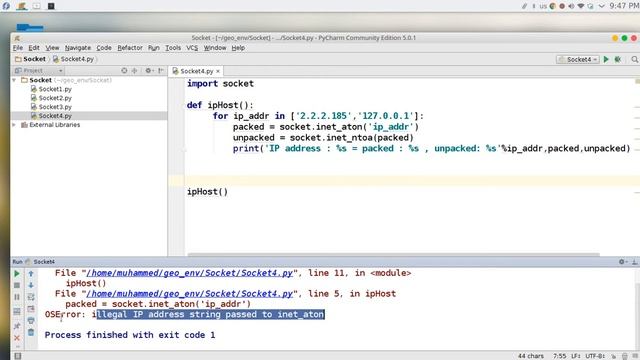Toggle scroll to end of console
This screenshot has width=640, height=360.
click(31, 309)
